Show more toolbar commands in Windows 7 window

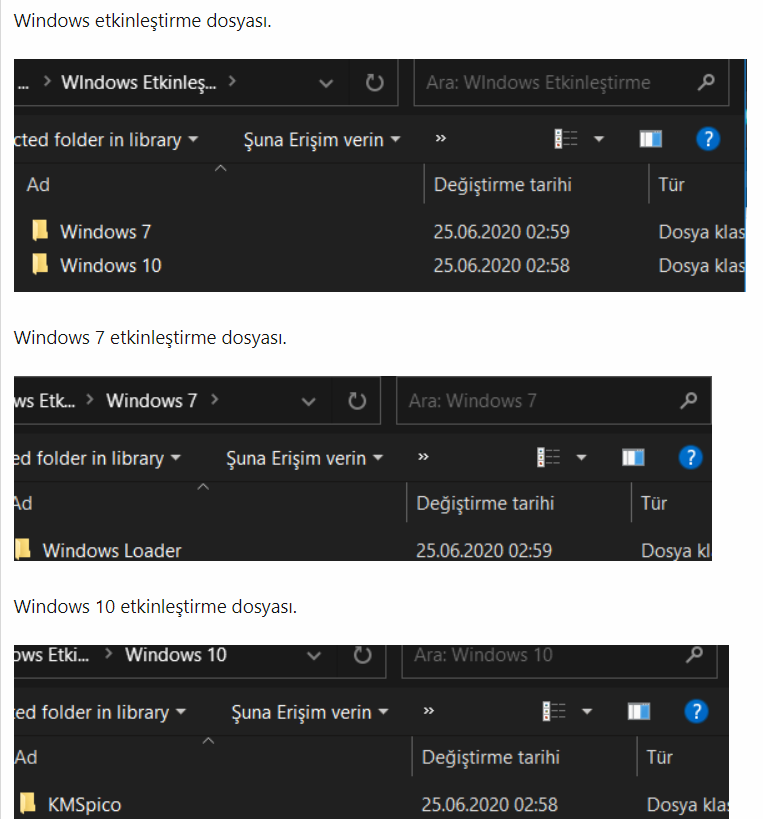423,457
